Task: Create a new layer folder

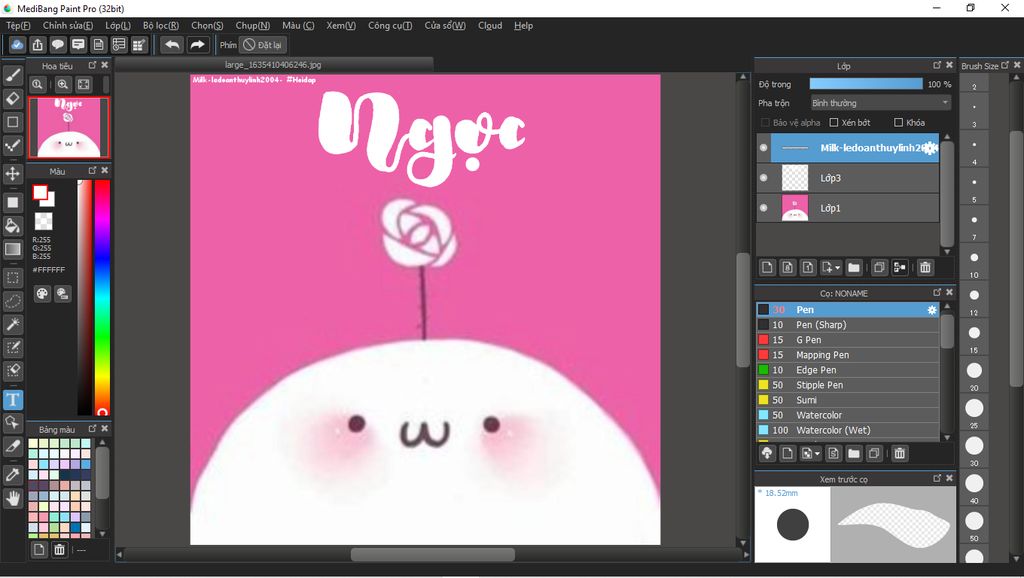Action: click(x=854, y=267)
